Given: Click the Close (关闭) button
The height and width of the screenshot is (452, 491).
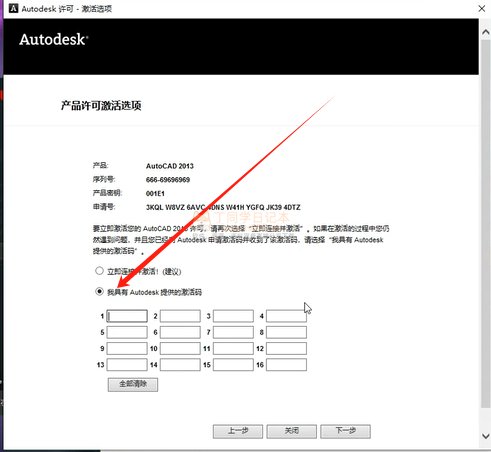Looking at the screenshot, I should (x=292, y=431).
